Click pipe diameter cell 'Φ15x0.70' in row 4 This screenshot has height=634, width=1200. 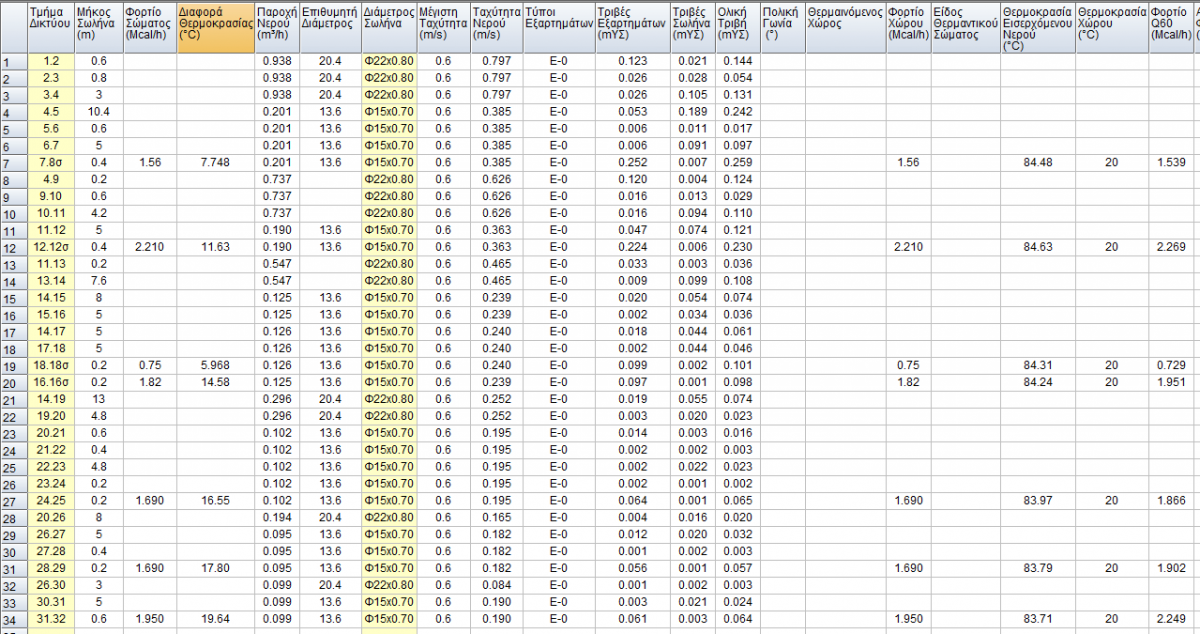point(389,112)
